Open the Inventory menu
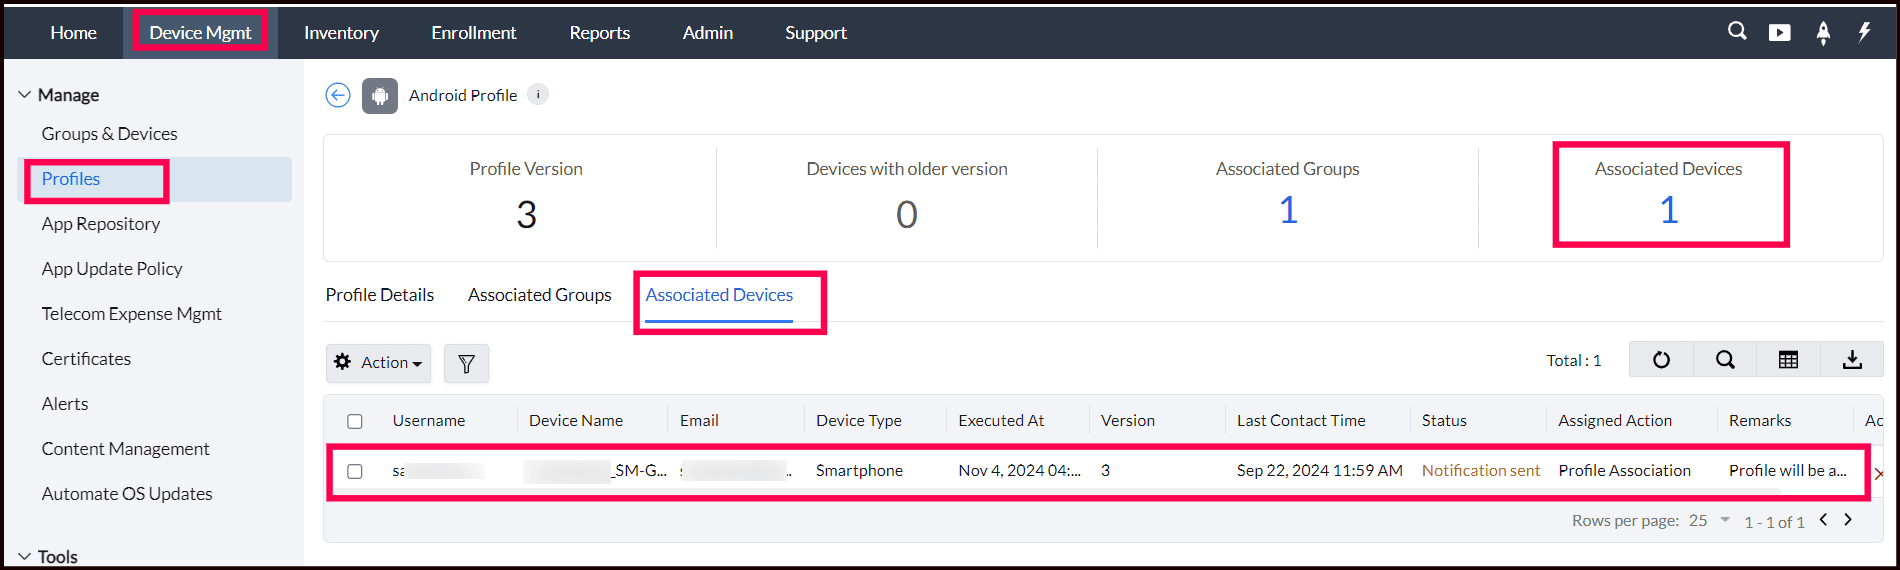 tap(341, 33)
